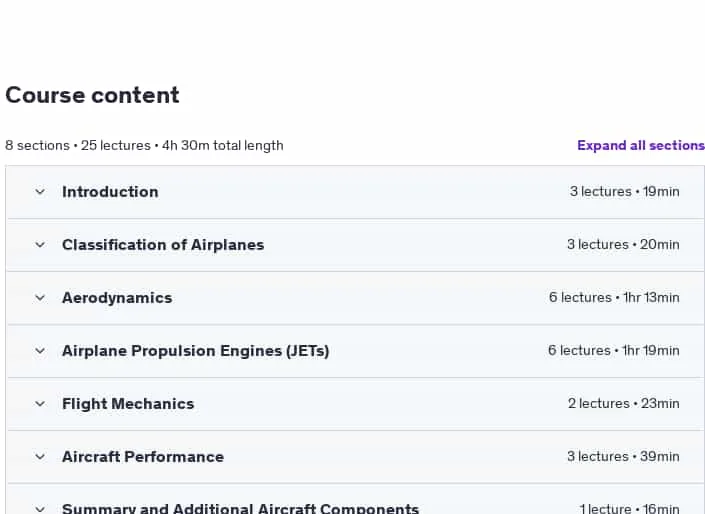Click the chevron icon beside Introduction
The width and height of the screenshot is (705, 514).
point(40,192)
